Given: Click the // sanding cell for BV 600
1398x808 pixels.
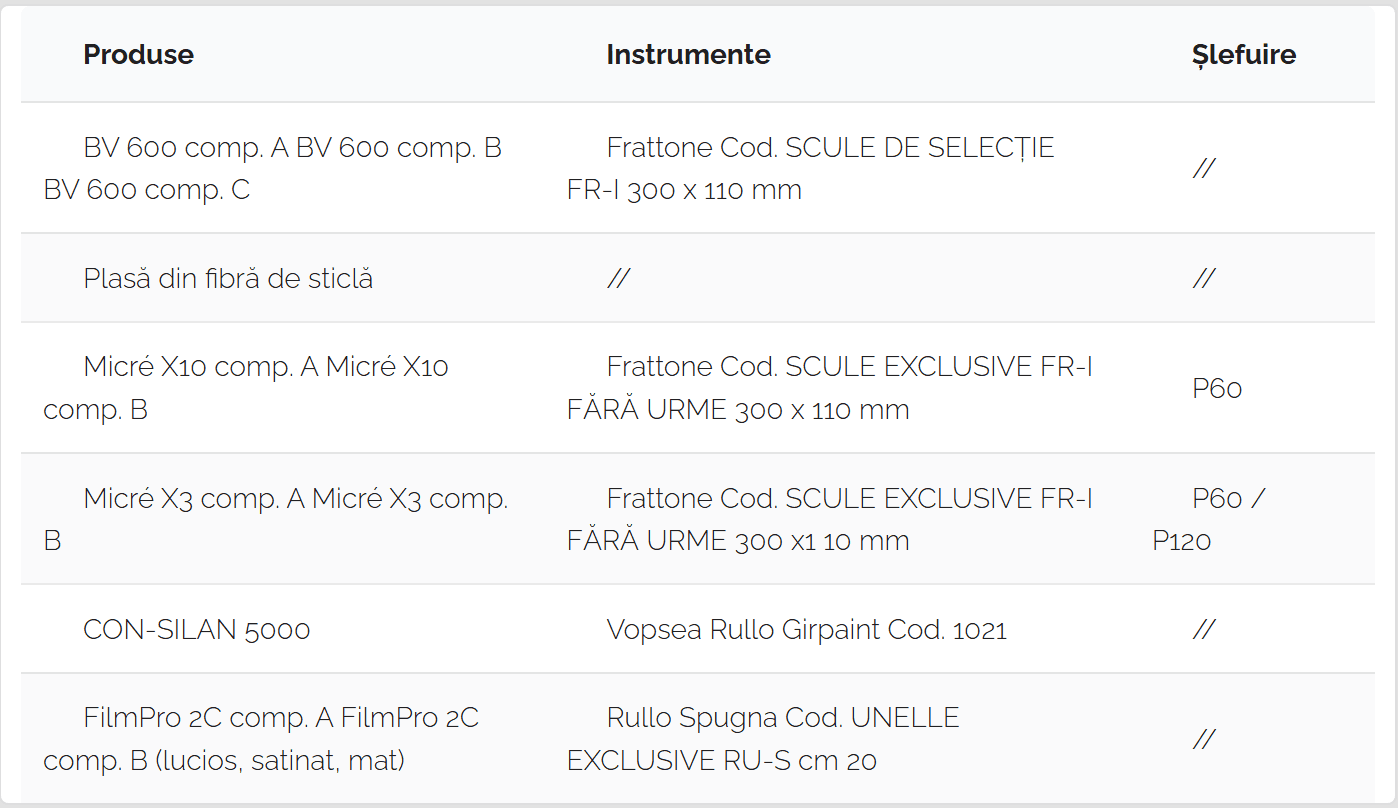Looking at the screenshot, I should pos(1204,168).
